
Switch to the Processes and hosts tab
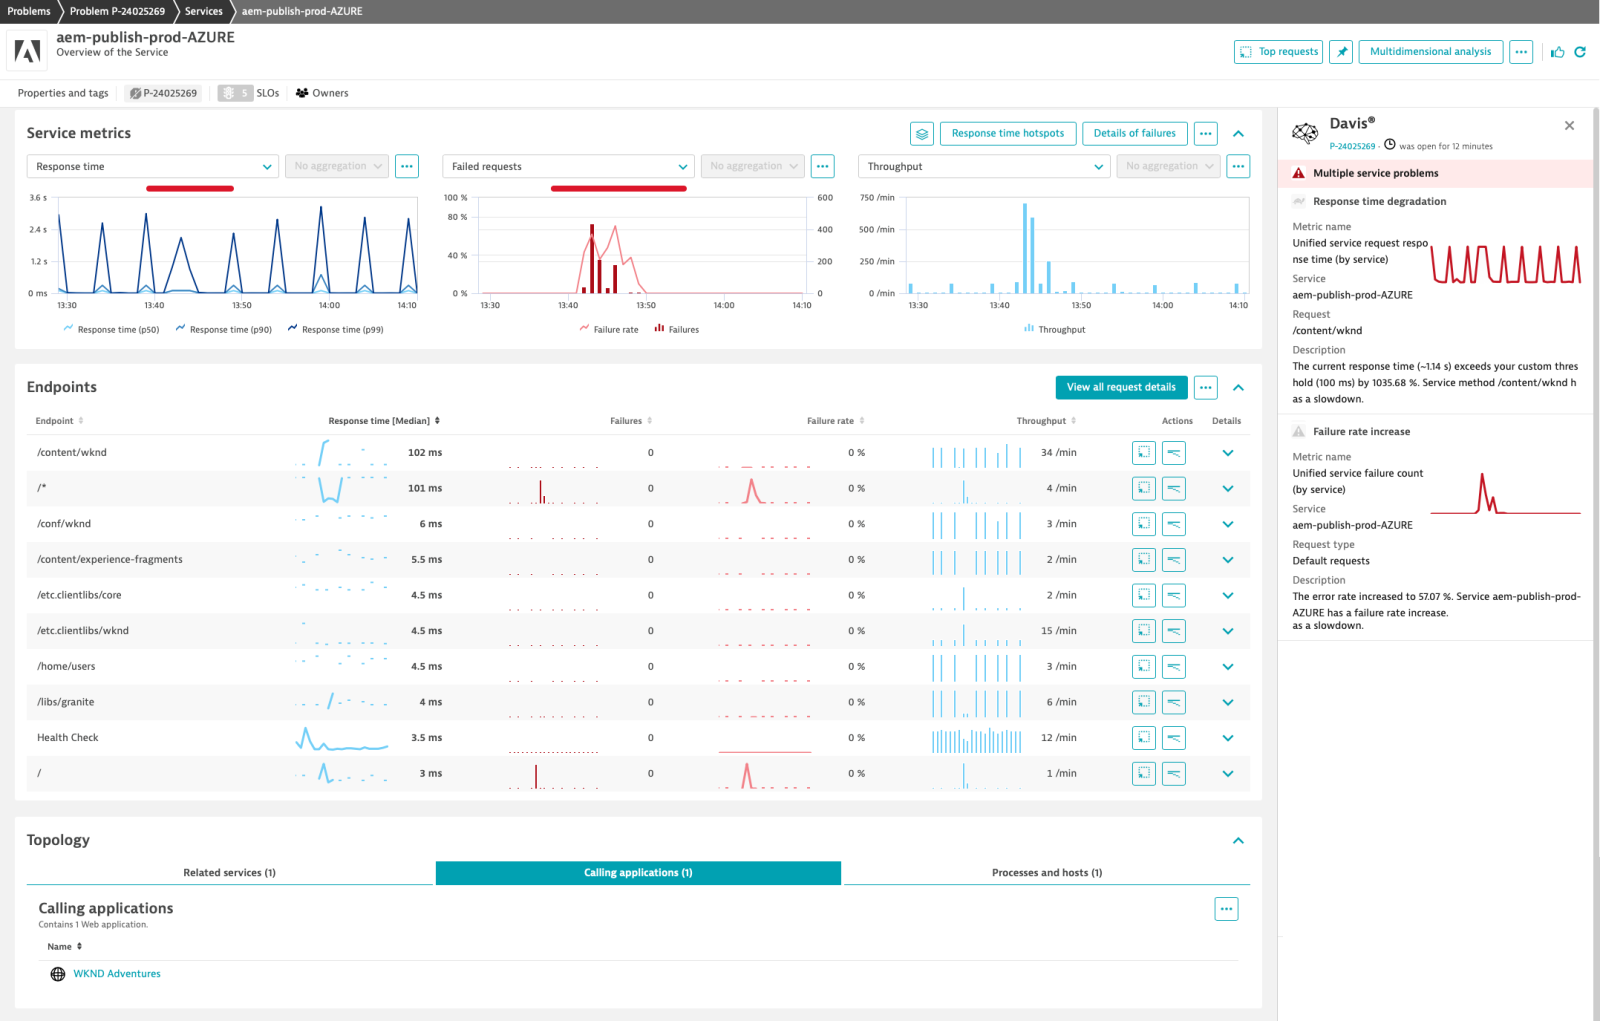pos(1046,872)
